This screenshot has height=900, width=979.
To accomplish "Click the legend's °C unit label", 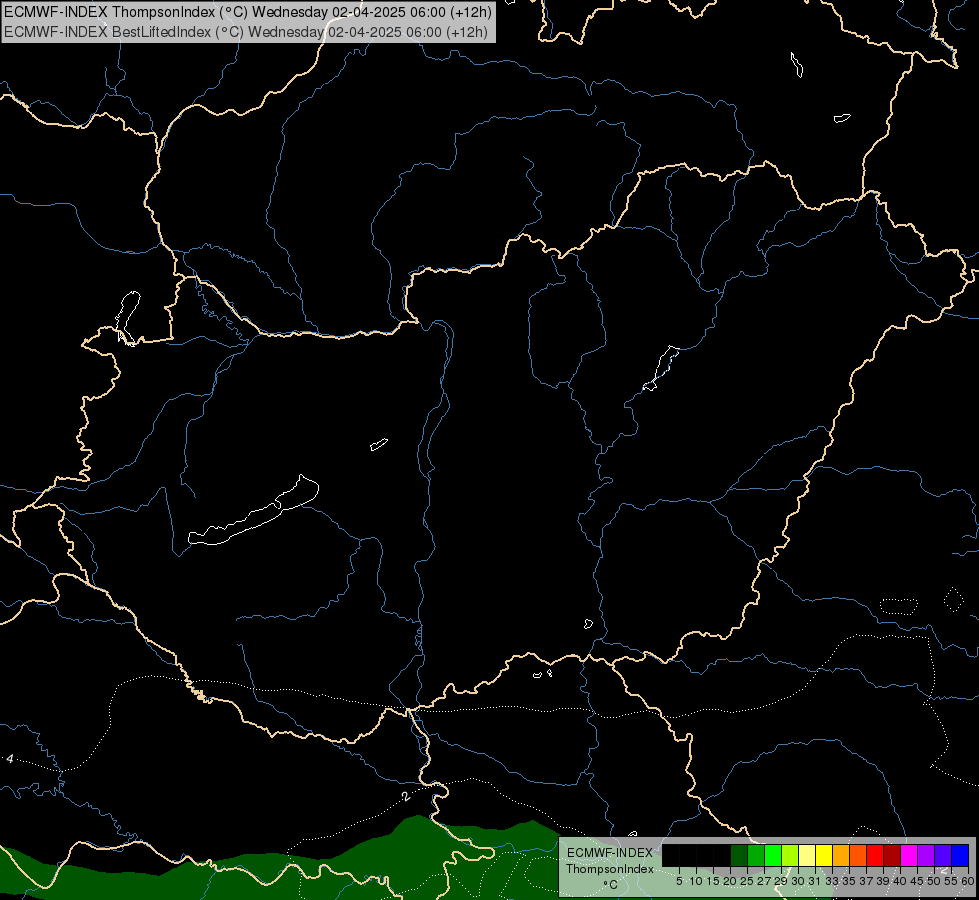I will pyautogui.click(x=611, y=884).
